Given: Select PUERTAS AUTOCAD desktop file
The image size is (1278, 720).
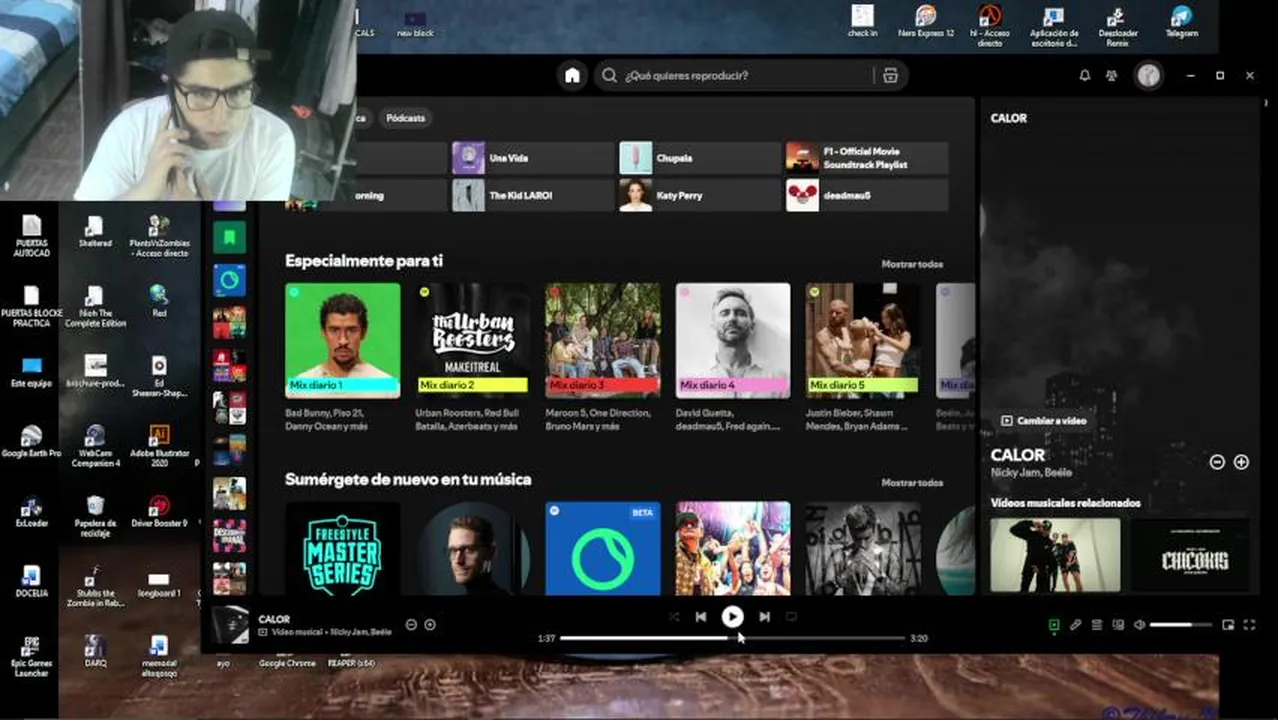Looking at the screenshot, I should (31, 236).
